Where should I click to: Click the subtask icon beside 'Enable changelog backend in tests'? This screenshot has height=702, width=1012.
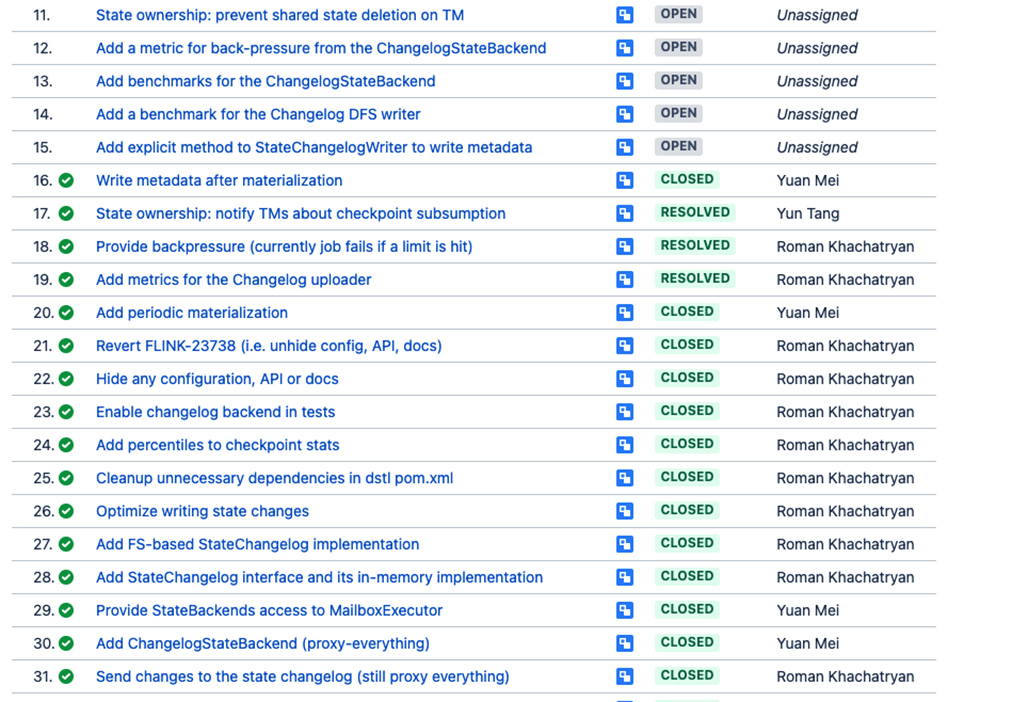pos(624,411)
